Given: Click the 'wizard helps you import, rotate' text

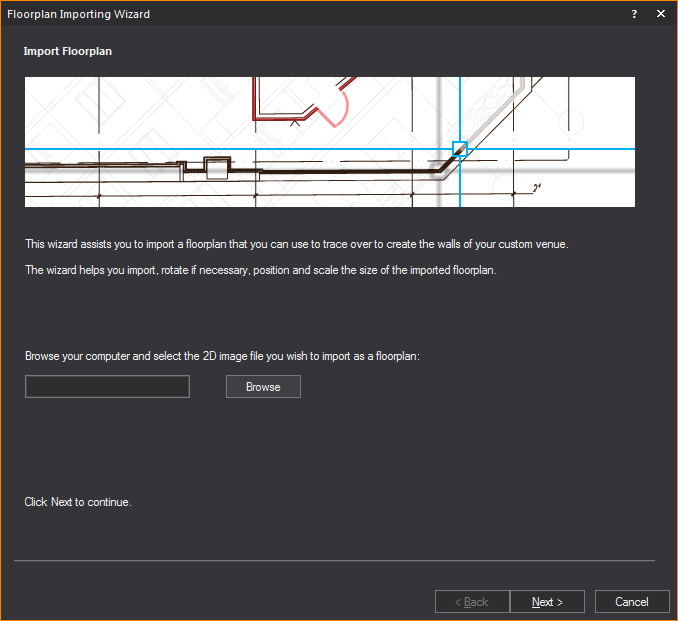Looking at the screenshot, I should click(260, 271).
